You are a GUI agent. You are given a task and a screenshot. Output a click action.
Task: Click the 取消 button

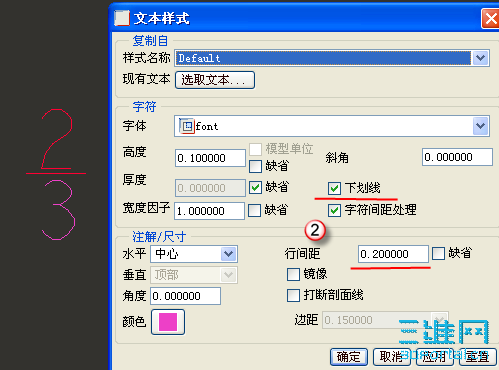(392, 357)
